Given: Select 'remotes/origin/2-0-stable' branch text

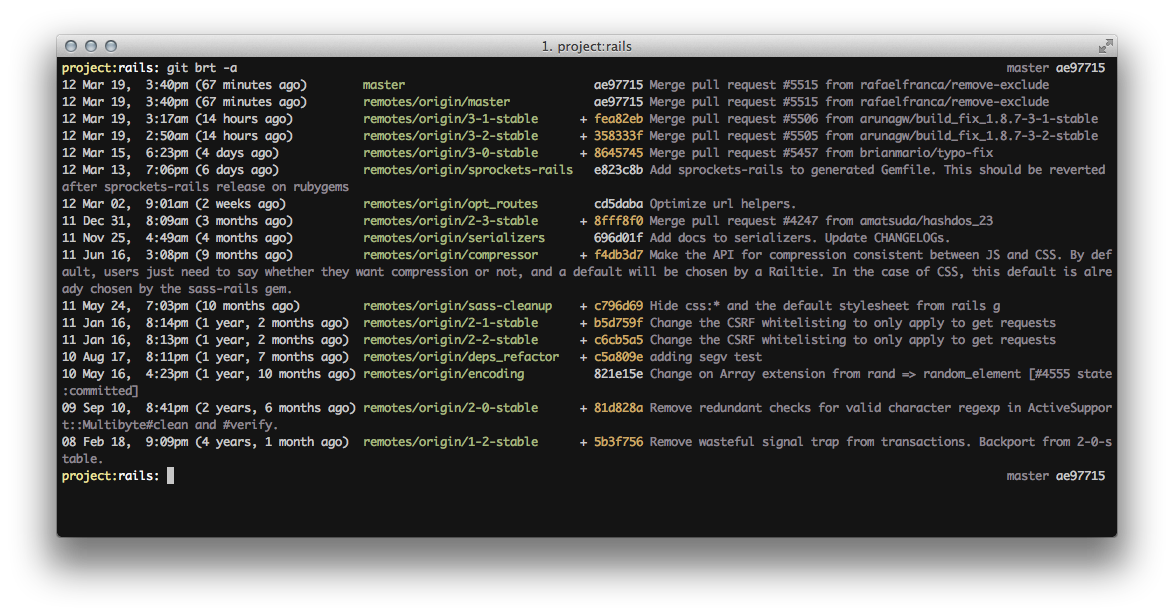Looking at the screenshot, I should 451,408.
